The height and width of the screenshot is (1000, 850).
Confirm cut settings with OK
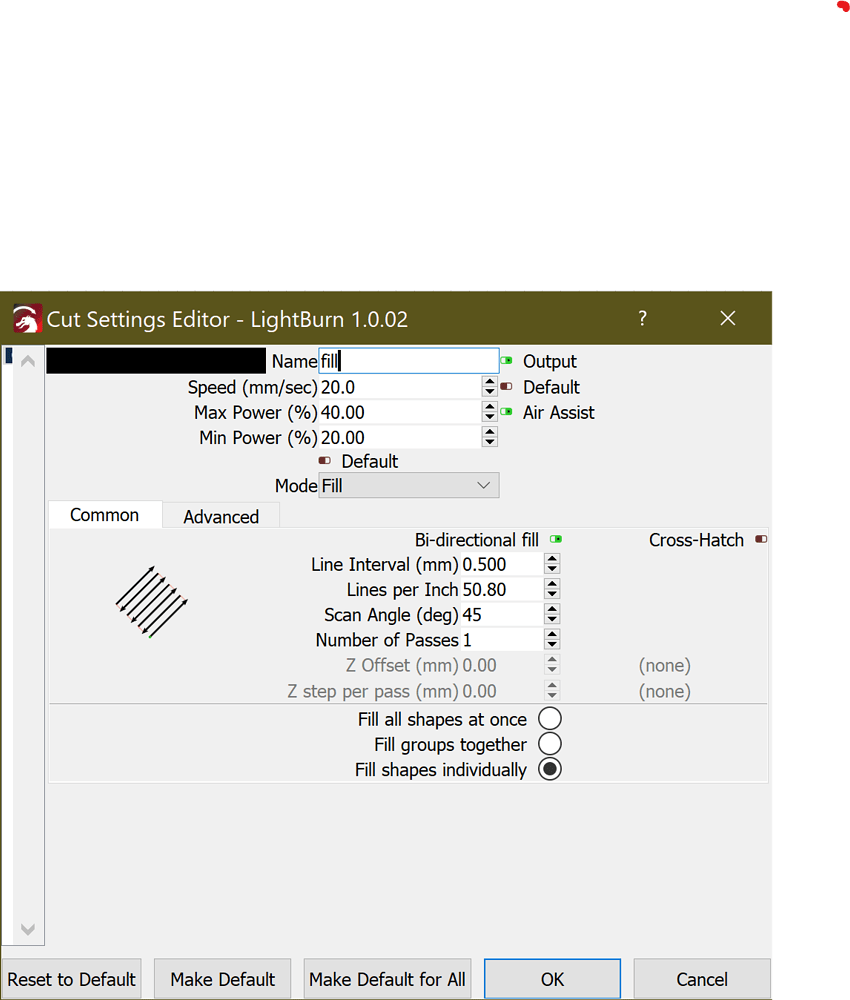[x=552, y=978]
